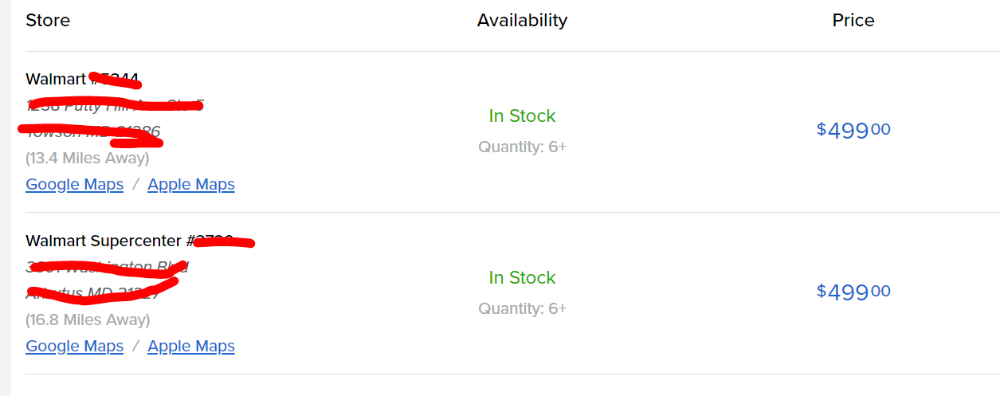Click In Stock status in first row
1000x396 pixels.
tap(522, 116)
